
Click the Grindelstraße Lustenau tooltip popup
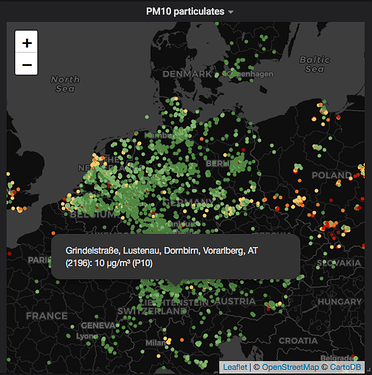(176, 256)
